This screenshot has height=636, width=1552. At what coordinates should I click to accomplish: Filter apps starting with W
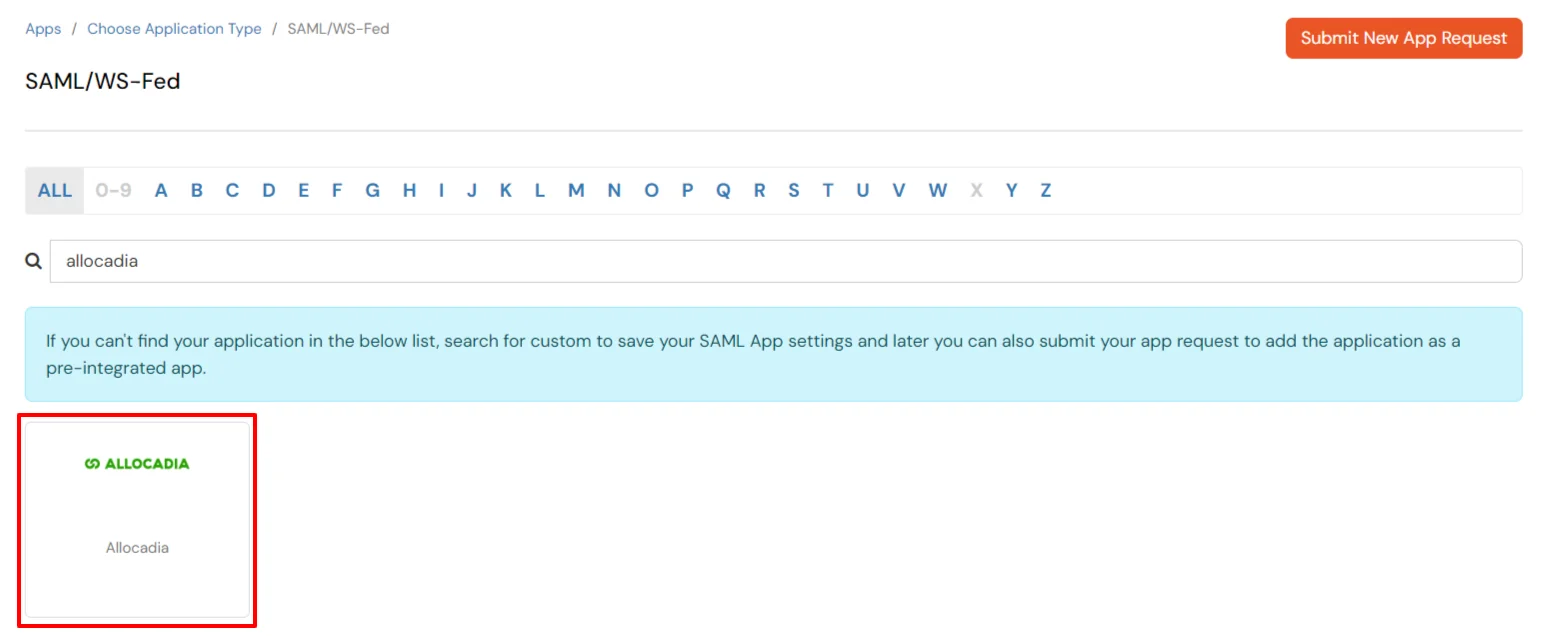(937, 190)
